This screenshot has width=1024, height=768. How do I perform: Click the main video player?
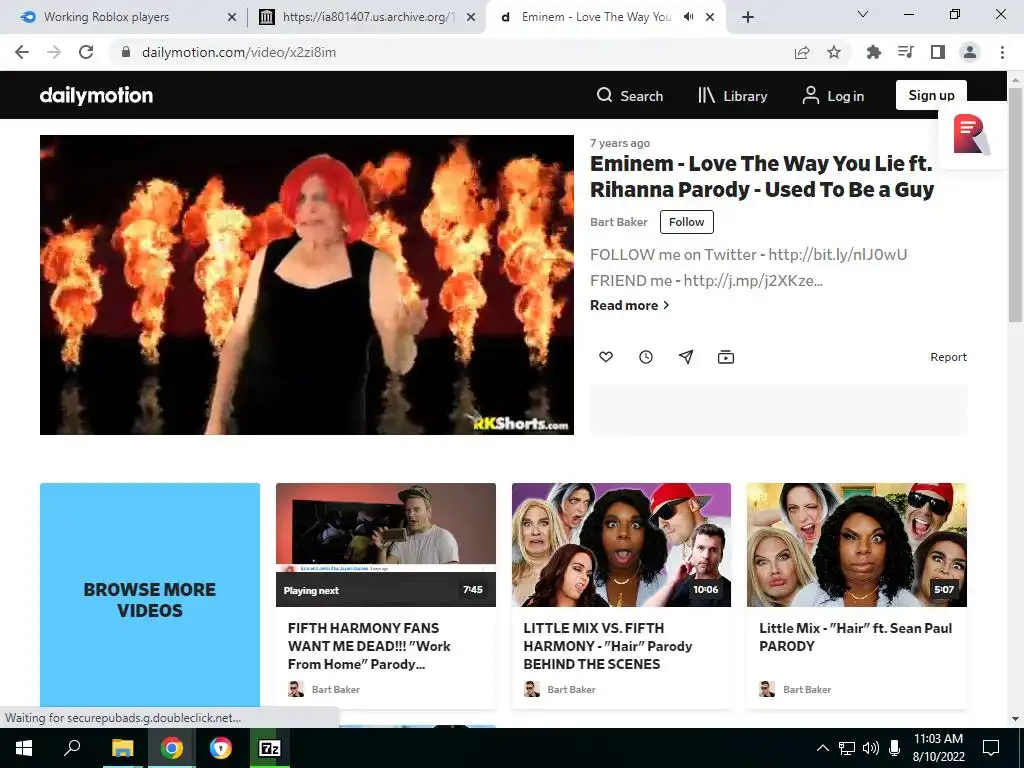[307, 285]
